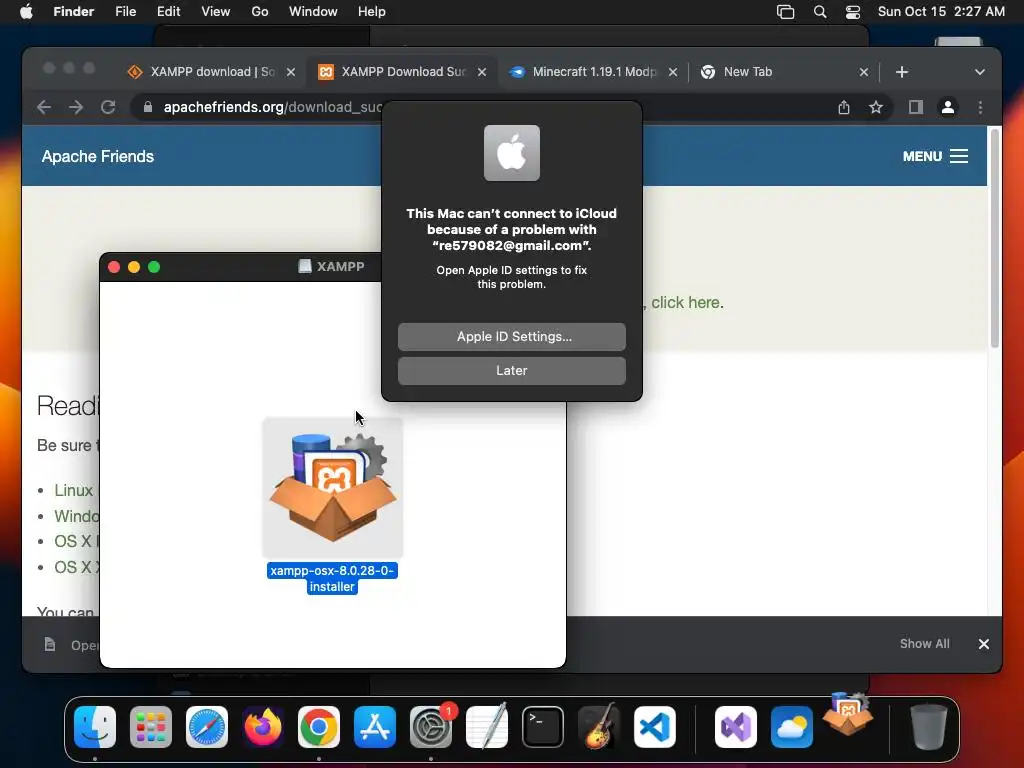This screenshot has width=1024, height=768.
Task: Close the New Tab tab
Action: pos(864,72)
